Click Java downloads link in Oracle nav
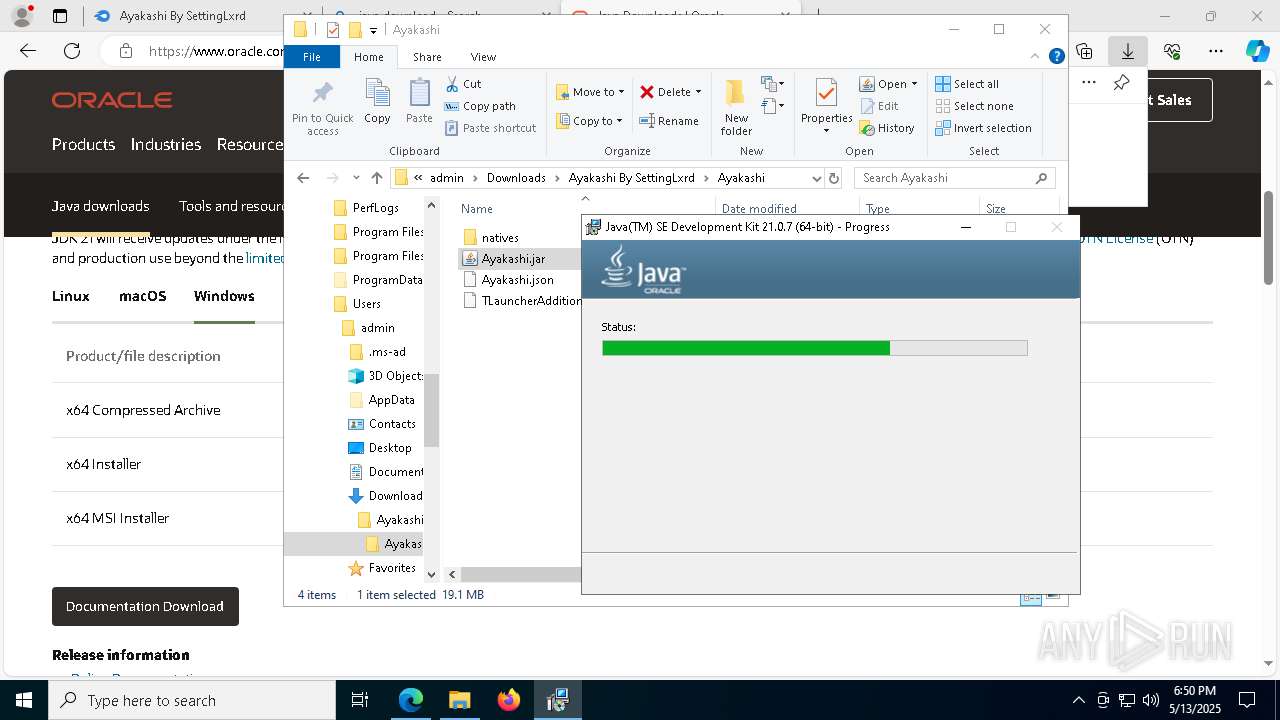The image size is (1280, 720). point(101,206)
